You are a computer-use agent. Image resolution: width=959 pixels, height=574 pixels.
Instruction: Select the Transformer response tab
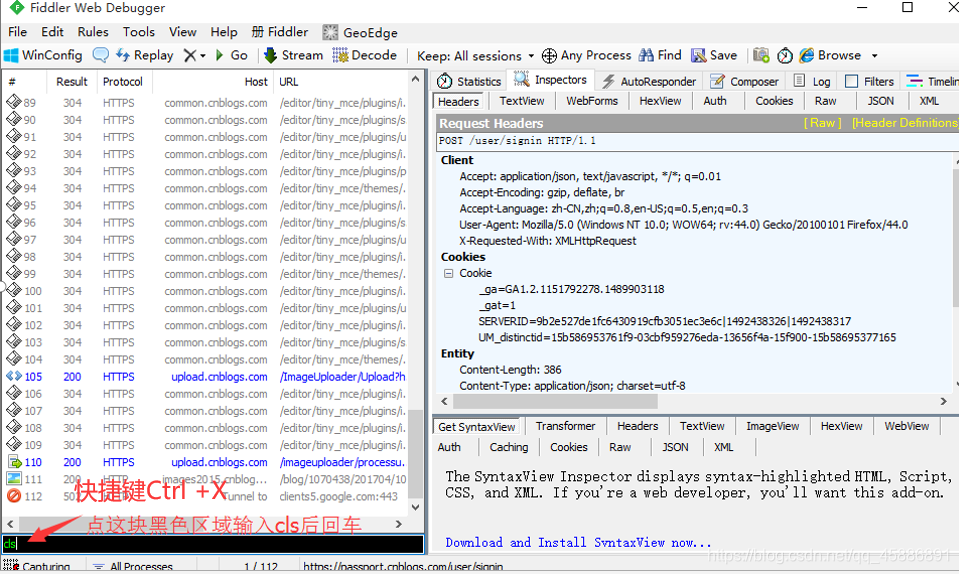565,426
